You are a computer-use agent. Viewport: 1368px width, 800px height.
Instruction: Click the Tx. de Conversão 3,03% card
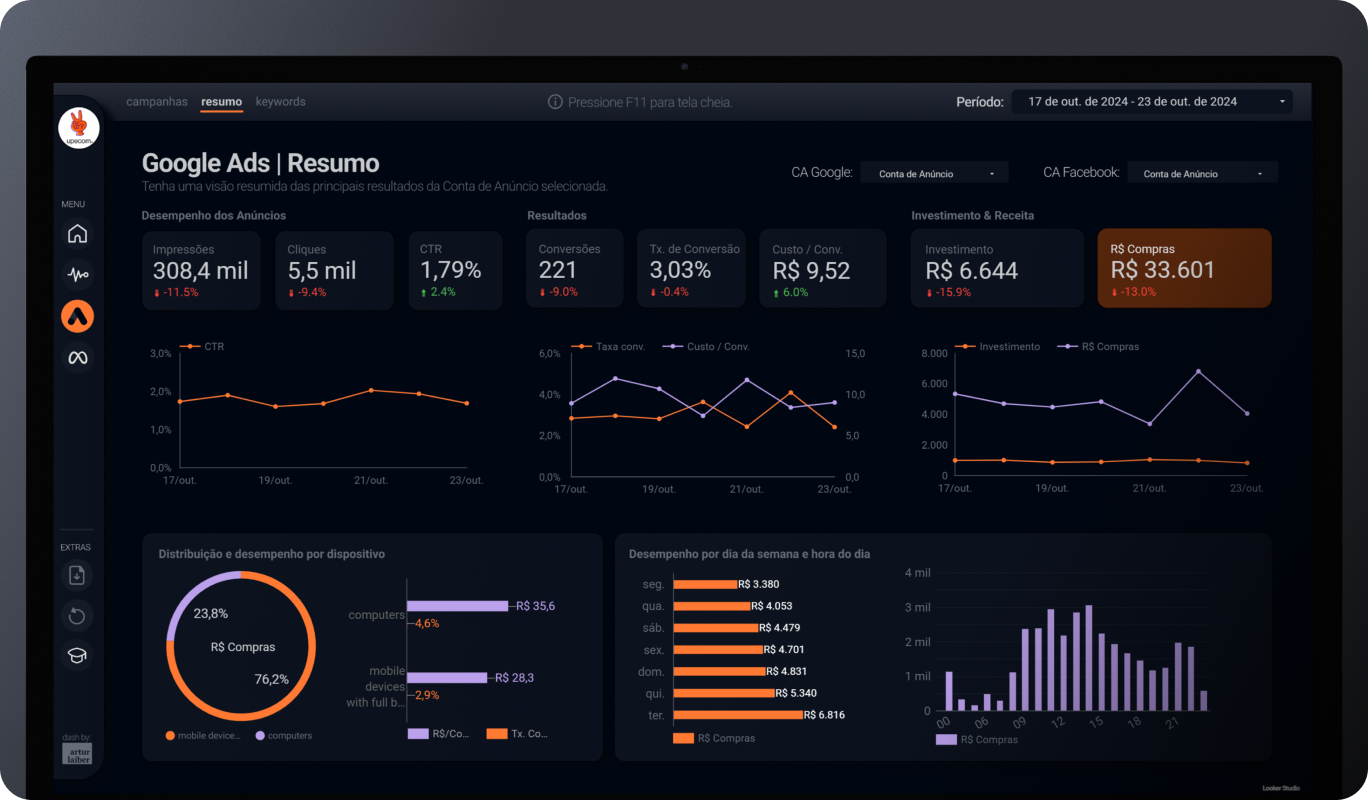click(x=691, y=268)
